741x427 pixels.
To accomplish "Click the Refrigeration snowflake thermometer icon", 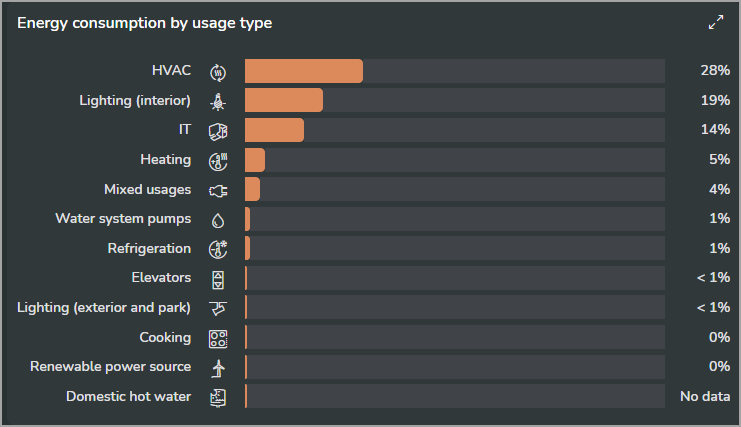I will pyautogui.click(x=218, y=249).
